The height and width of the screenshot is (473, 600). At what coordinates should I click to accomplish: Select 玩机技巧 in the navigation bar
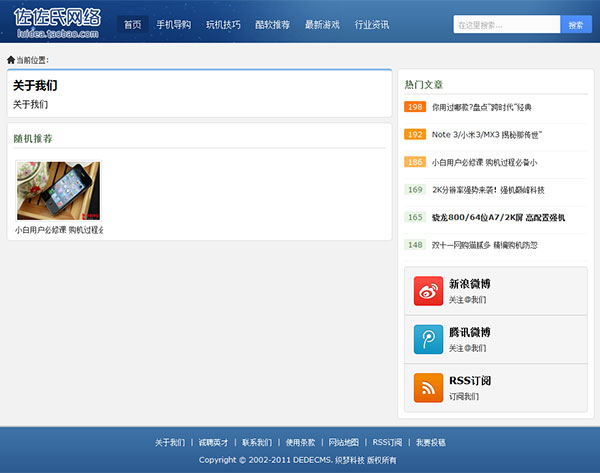[x=223, y=24]
